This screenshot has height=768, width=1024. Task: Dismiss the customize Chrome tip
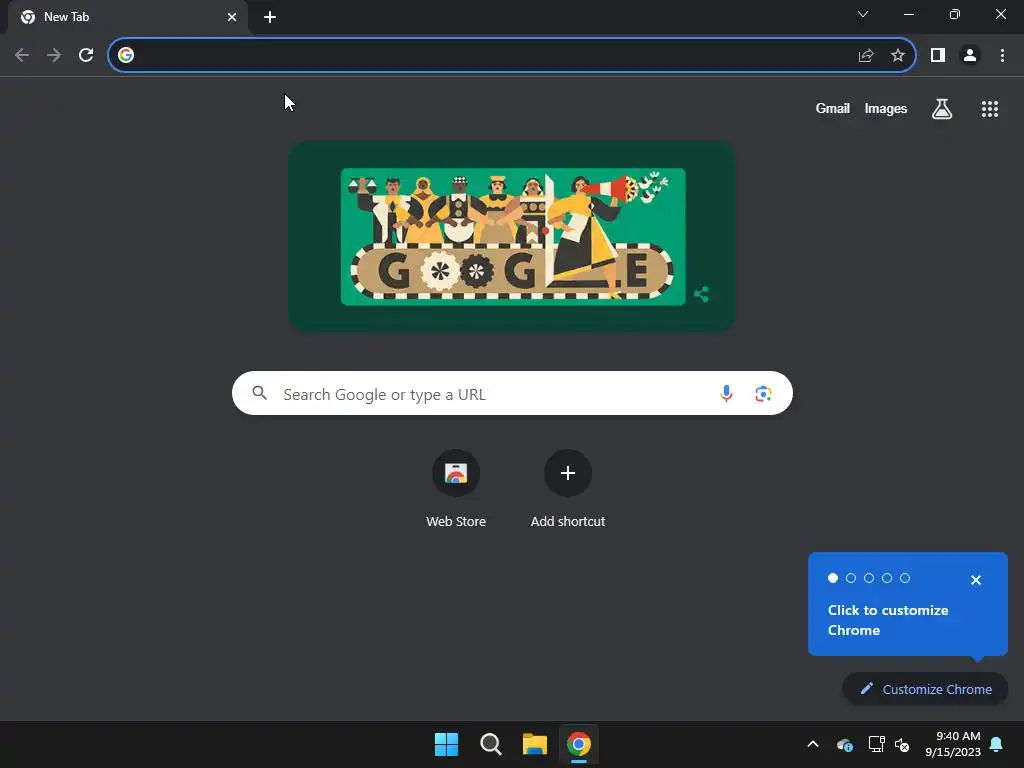(976, 580)
